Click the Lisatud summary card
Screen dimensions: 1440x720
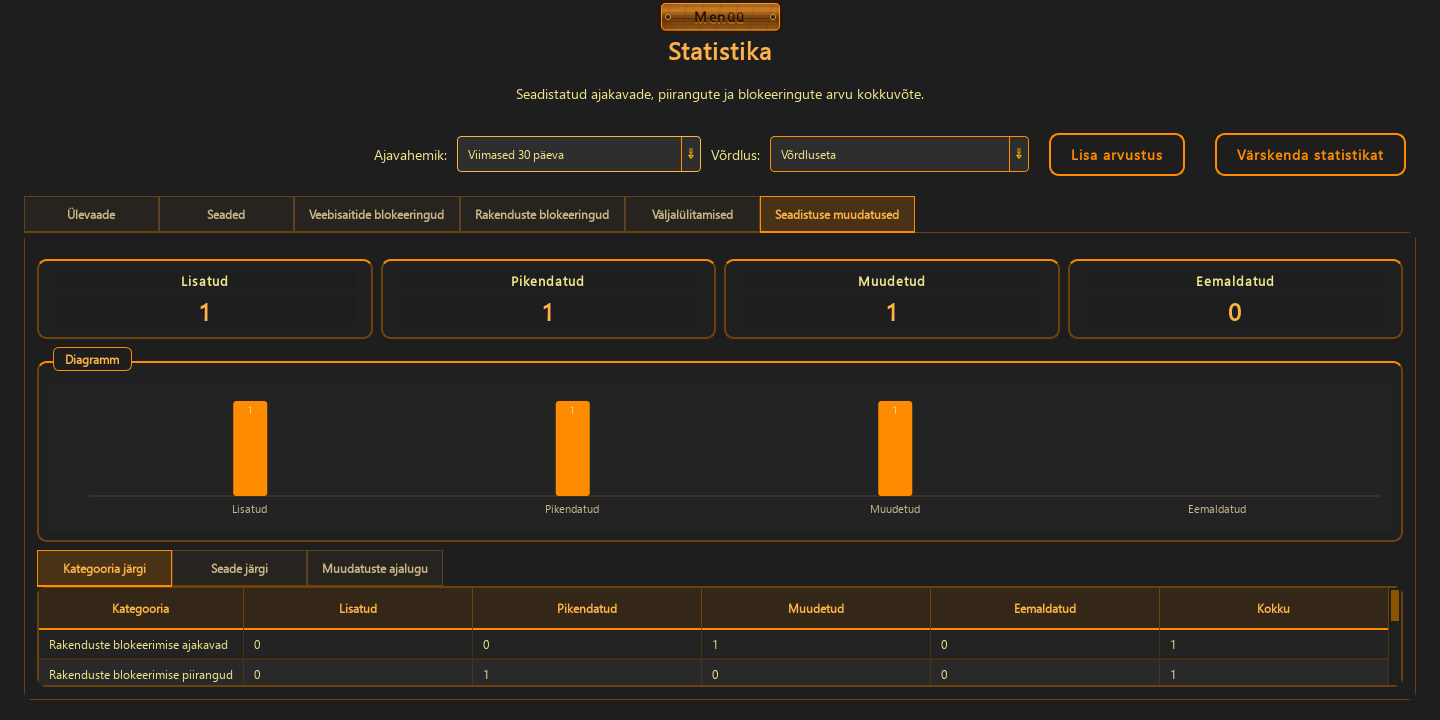(205, 299)
